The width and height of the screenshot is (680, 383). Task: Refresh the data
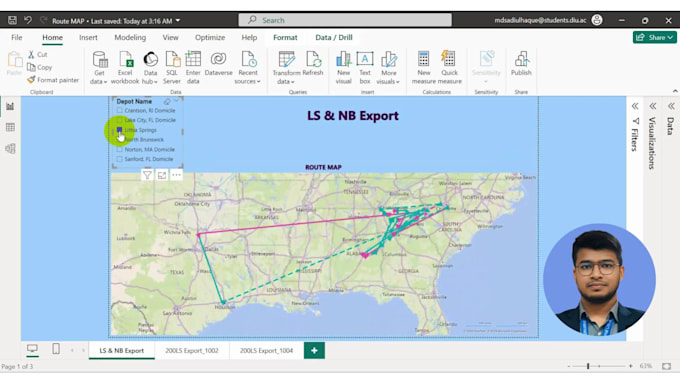coord(313,64)
